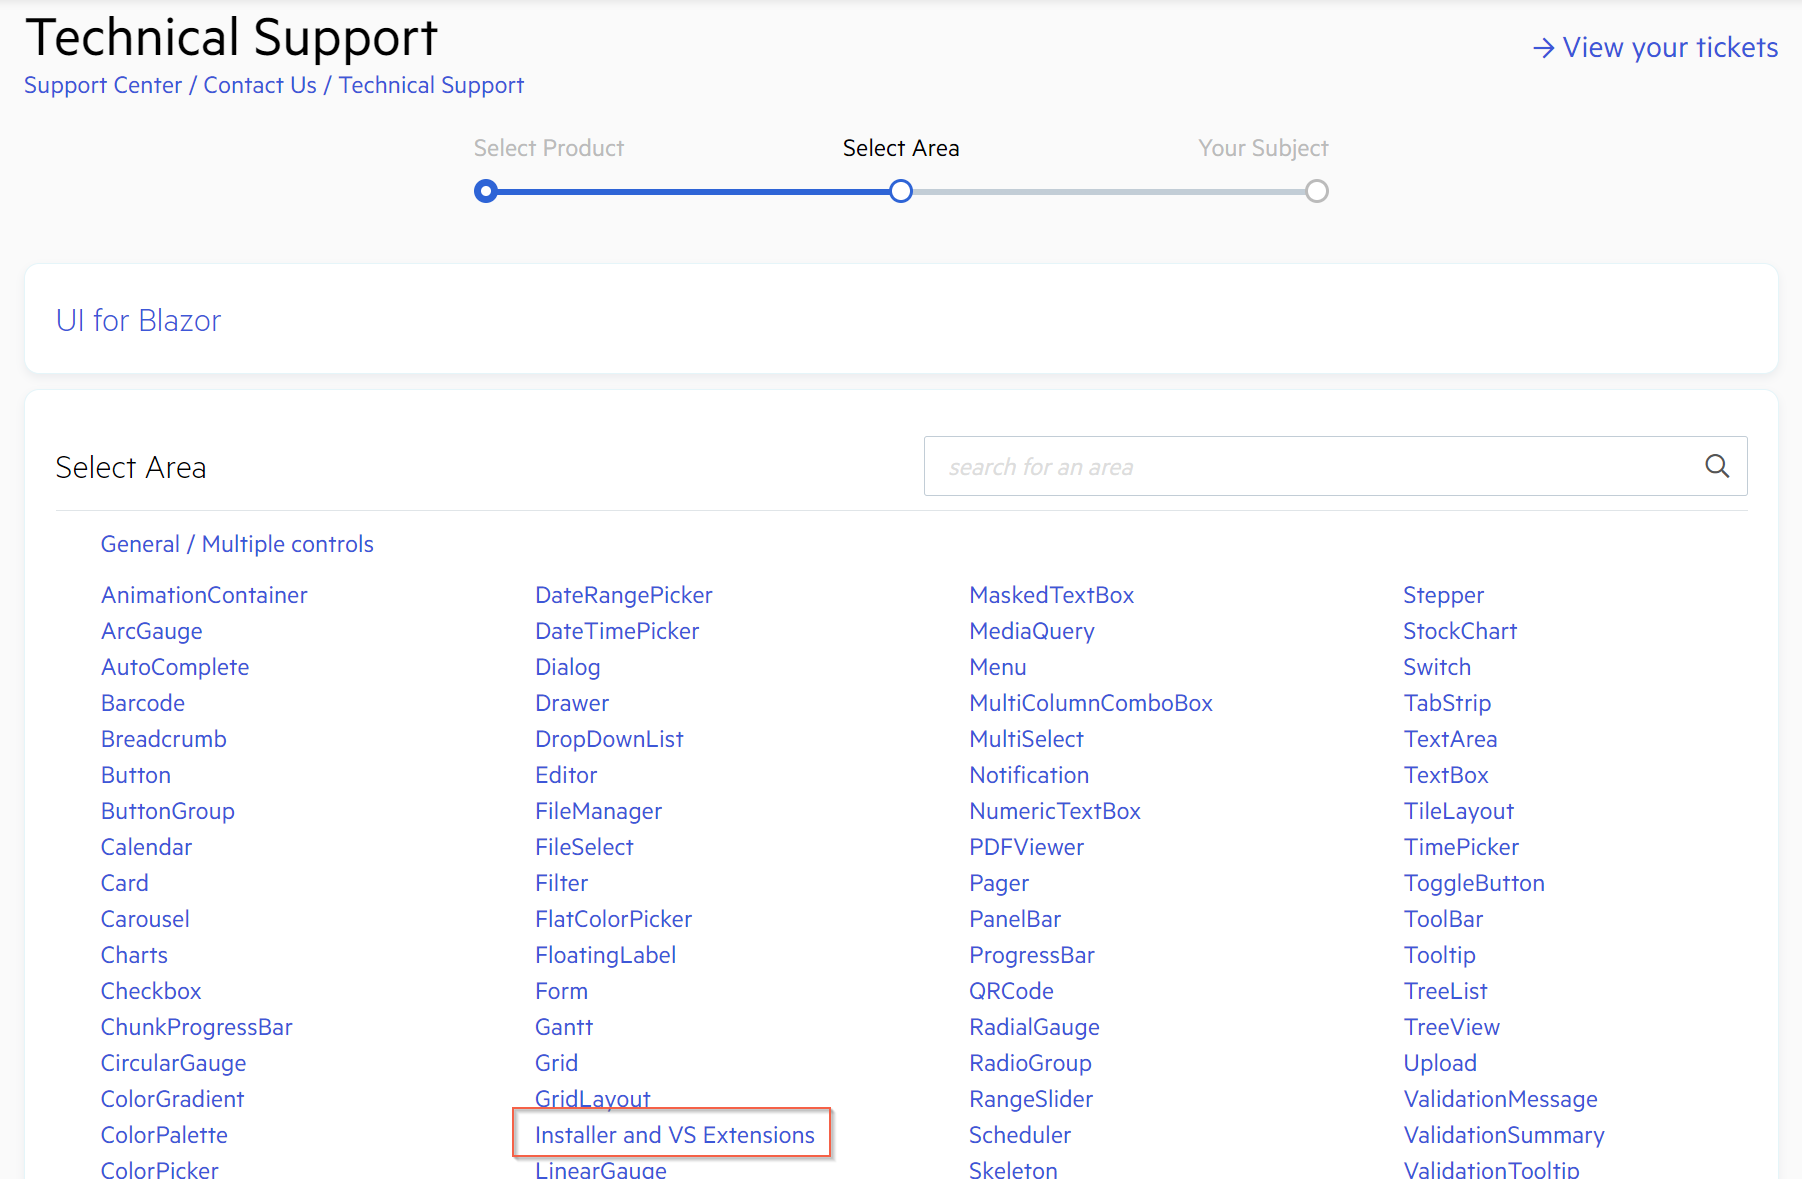The width and height of the screenshot is (1802, 1179).
Task: Select PanelBar area
Action: pos(1015,919)
